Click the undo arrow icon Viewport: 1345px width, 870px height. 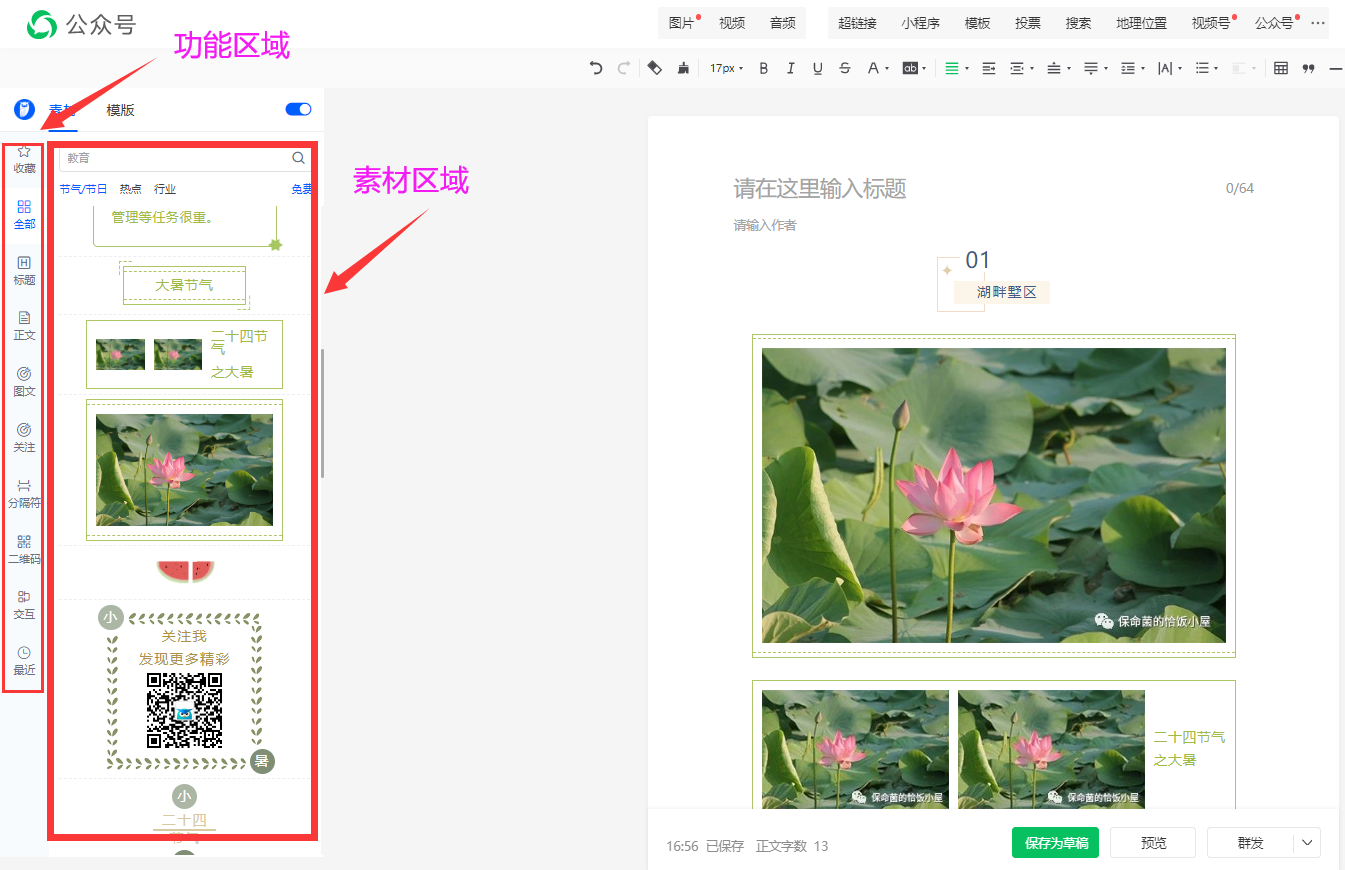coord(596,68)
